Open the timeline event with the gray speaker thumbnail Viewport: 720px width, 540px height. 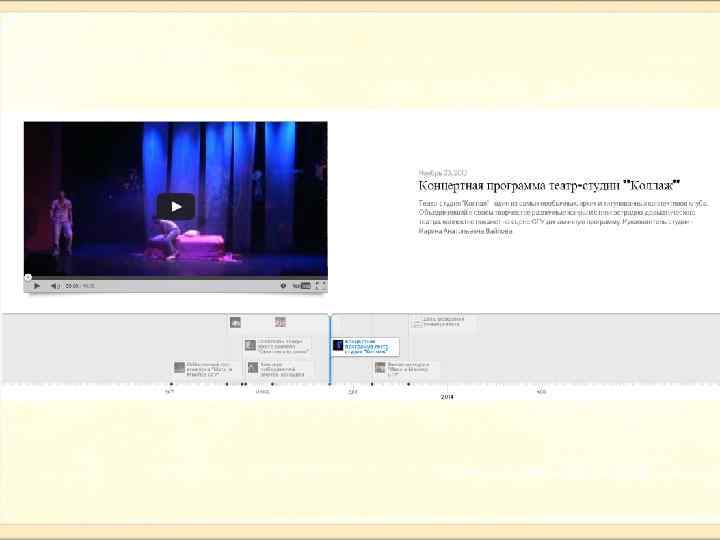point(235,323)
